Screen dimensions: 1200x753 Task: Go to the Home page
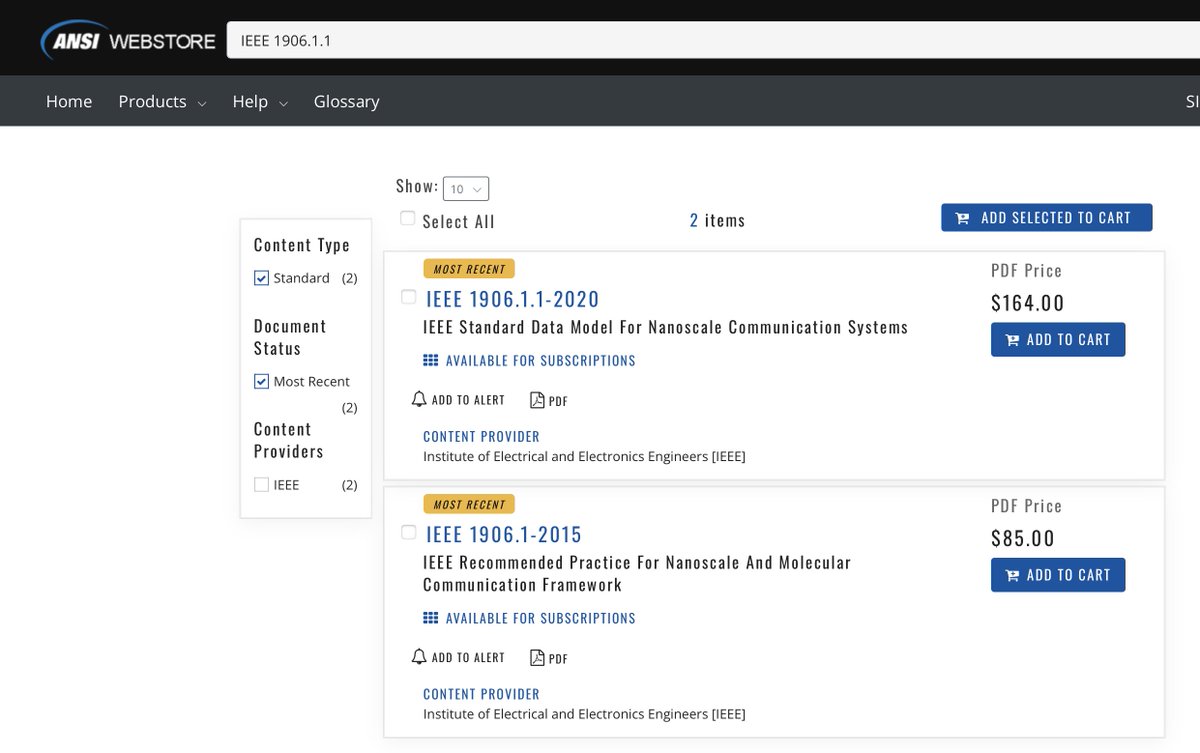69,101
